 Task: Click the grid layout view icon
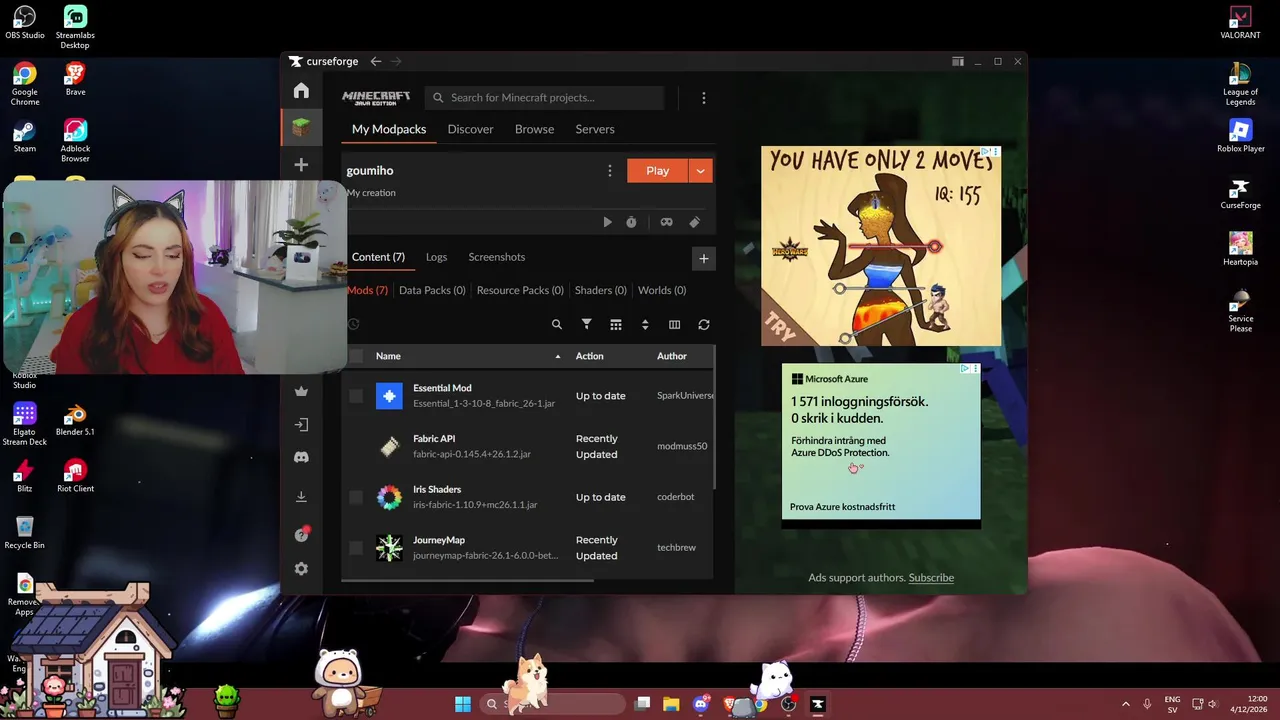pos(616,324)
